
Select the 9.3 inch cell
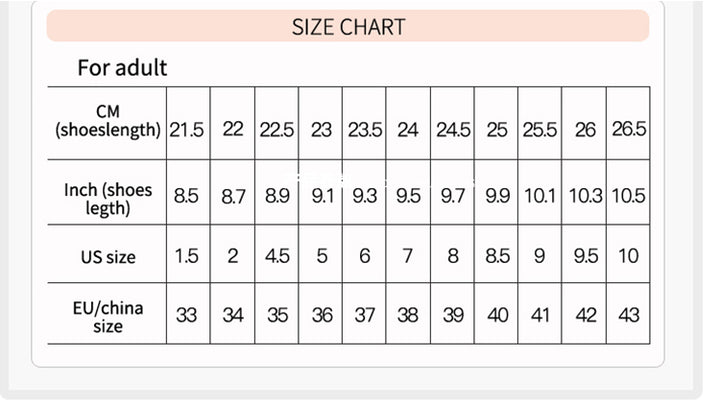point(364,197)
